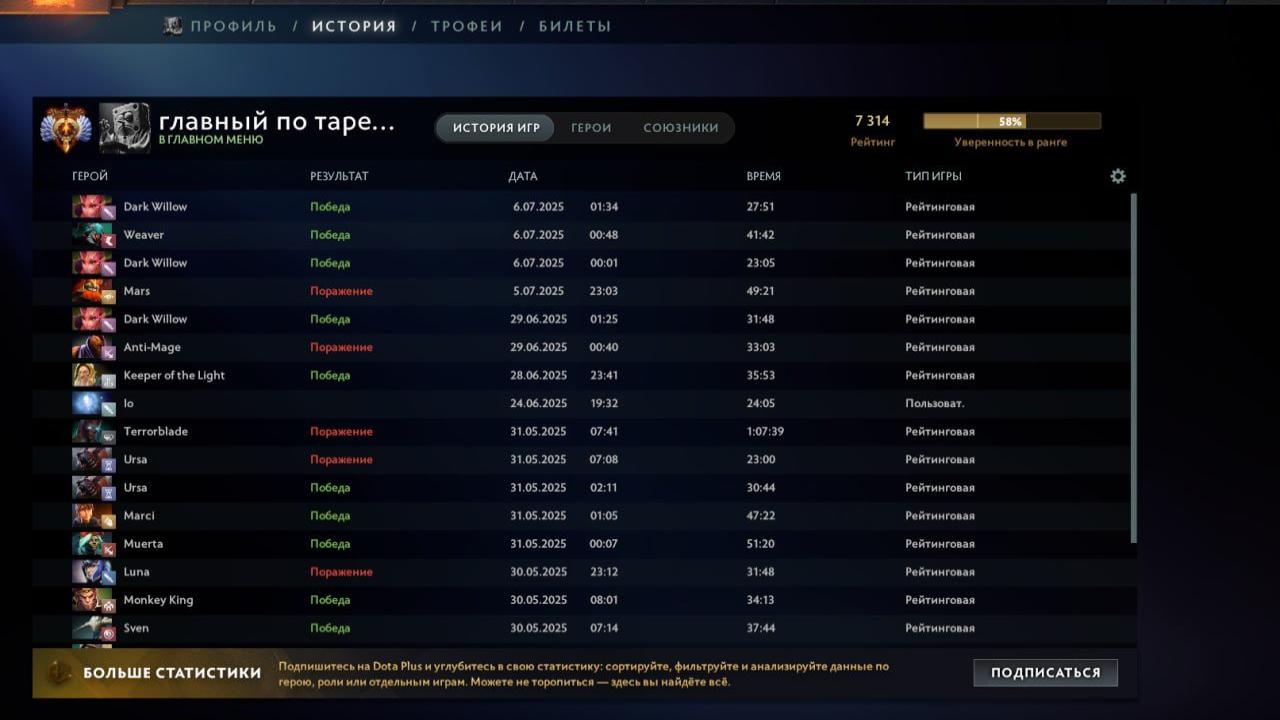Viewport: 1280px width, 720px height.
Task: Click date 28.06.2025 in Keeper row
Action: [x=538, y=375]
